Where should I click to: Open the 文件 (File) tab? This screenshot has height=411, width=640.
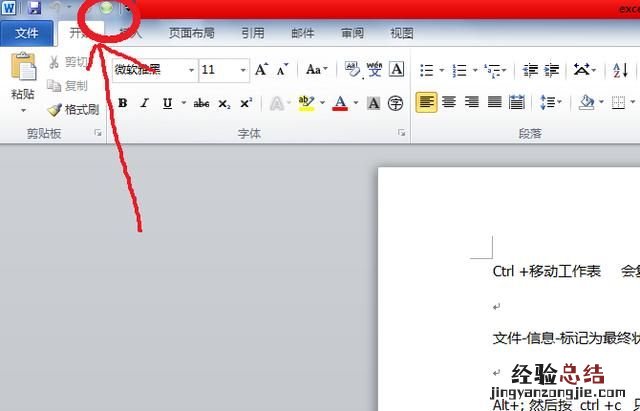27,33
